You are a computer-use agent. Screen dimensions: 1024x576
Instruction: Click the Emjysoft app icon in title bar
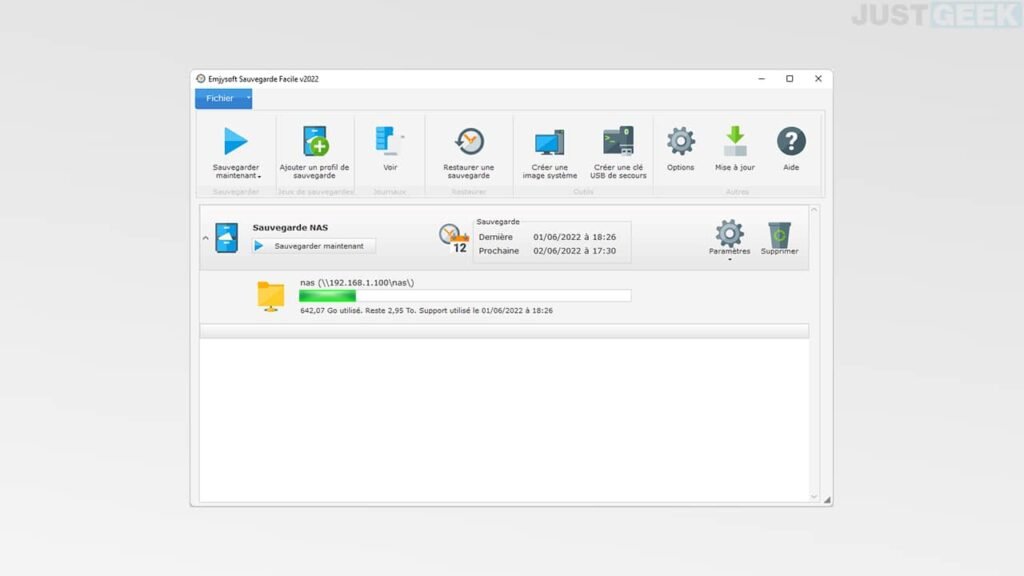[201, 79]
